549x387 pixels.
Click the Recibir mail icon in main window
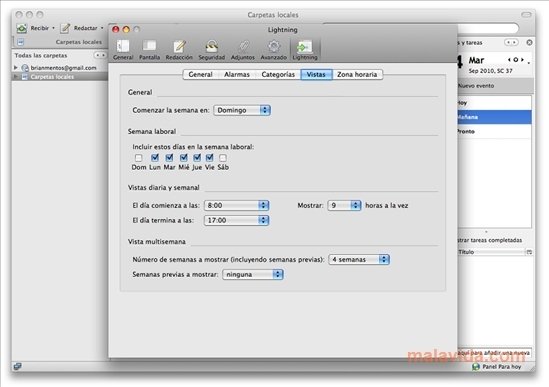click(22, 28)
